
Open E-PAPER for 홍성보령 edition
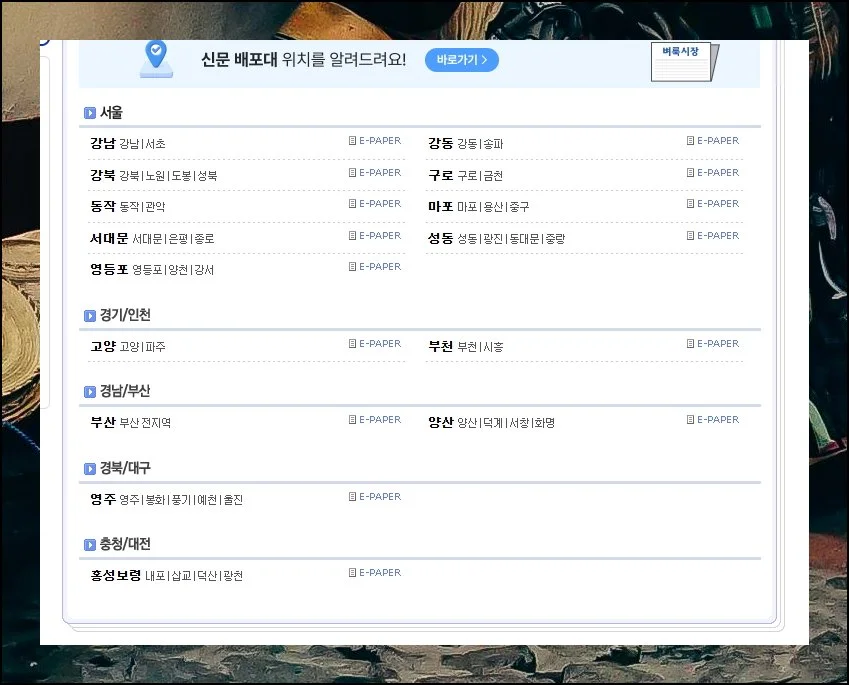[375, 573]
